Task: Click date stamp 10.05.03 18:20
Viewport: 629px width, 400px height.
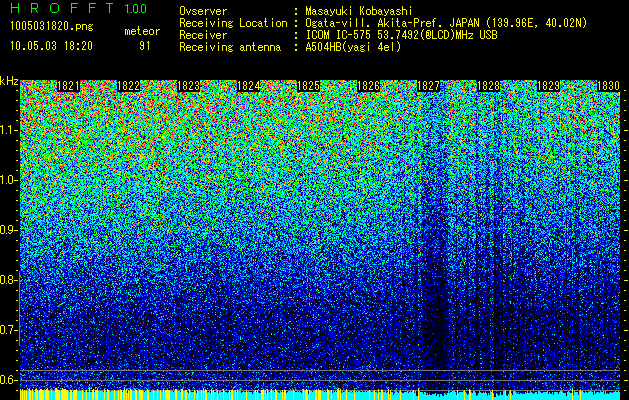Action: pyautogui.click(x=51, y=46)
